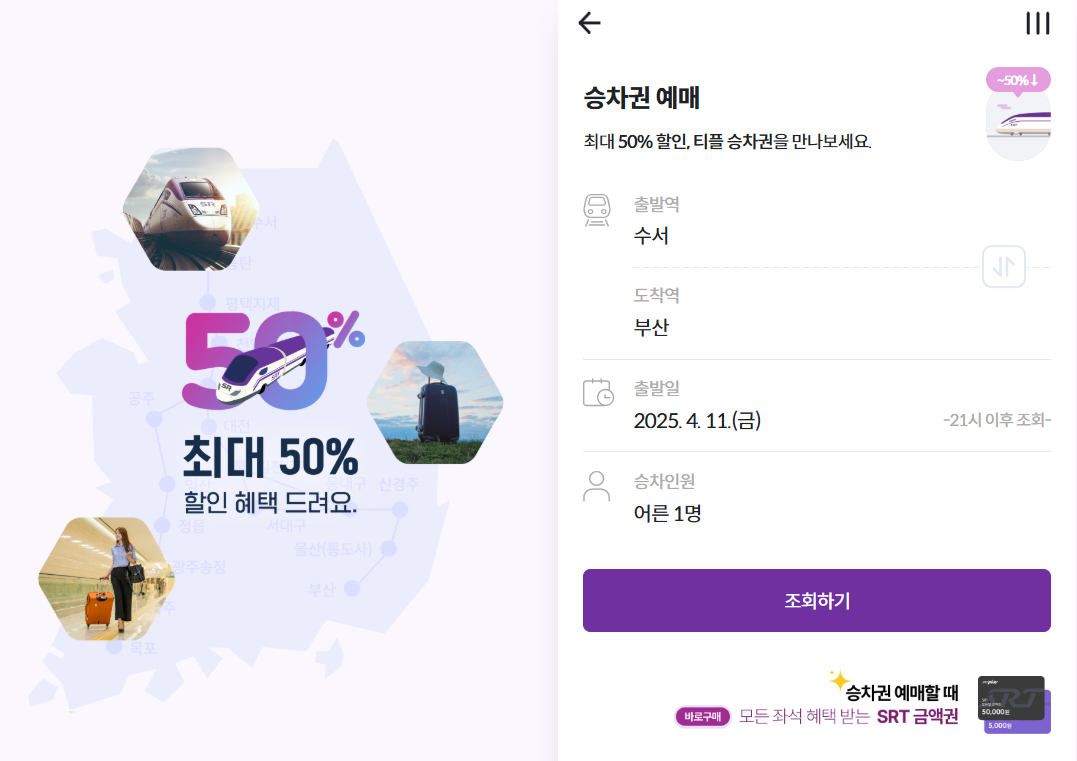Click the calendar icon beside 출발일
Viewport: 1077px width, 761px height.
click(x=597, y=394)
